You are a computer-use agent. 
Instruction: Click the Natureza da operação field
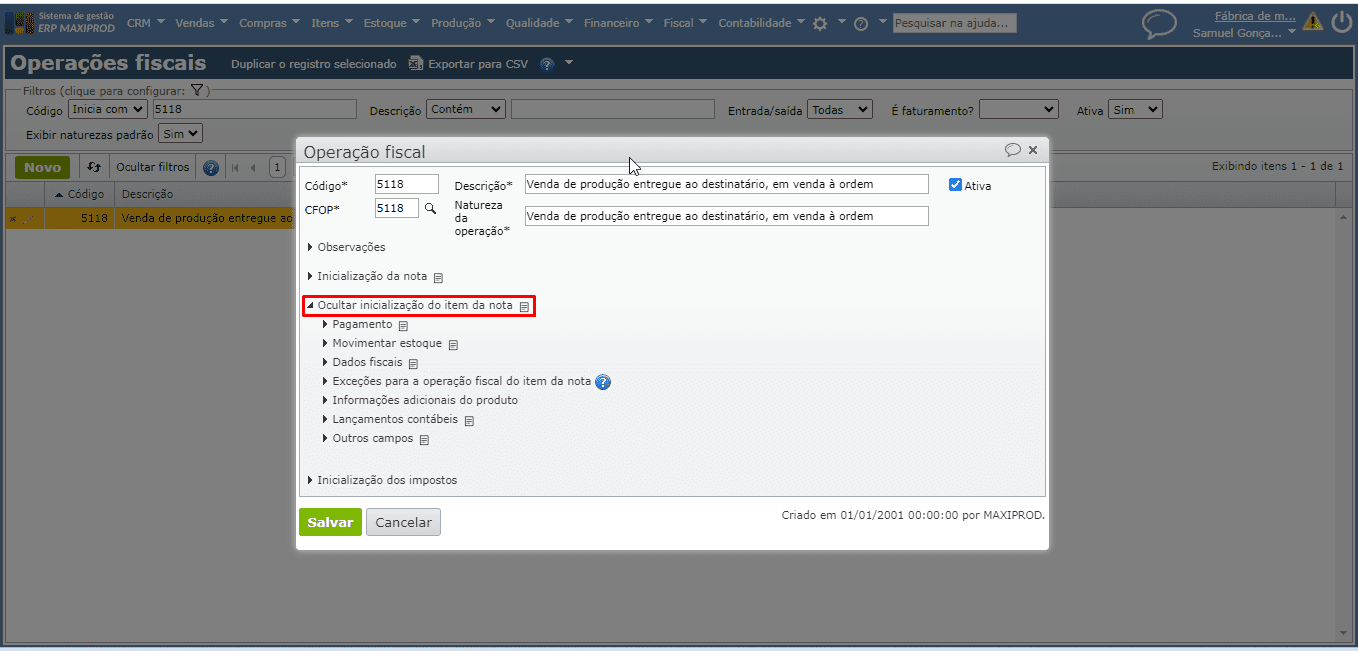tap(727, 216)
